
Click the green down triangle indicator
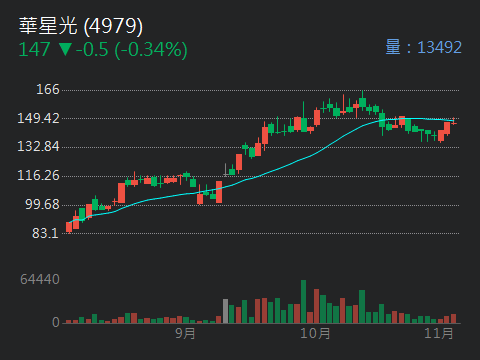[65, 49]
